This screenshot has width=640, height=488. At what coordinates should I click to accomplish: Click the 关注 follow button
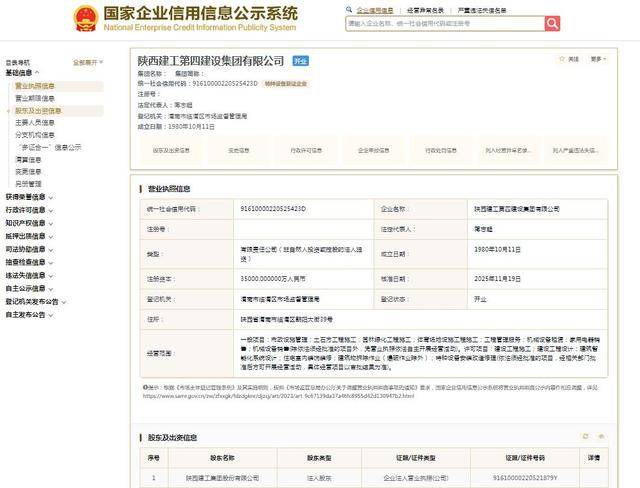[569, 59]
